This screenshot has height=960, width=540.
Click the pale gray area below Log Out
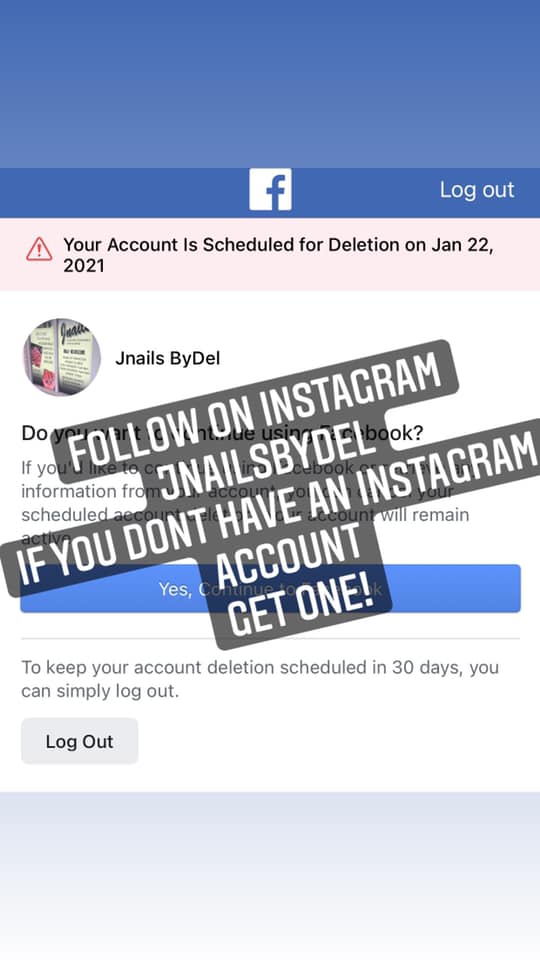(x=270, y=876)
